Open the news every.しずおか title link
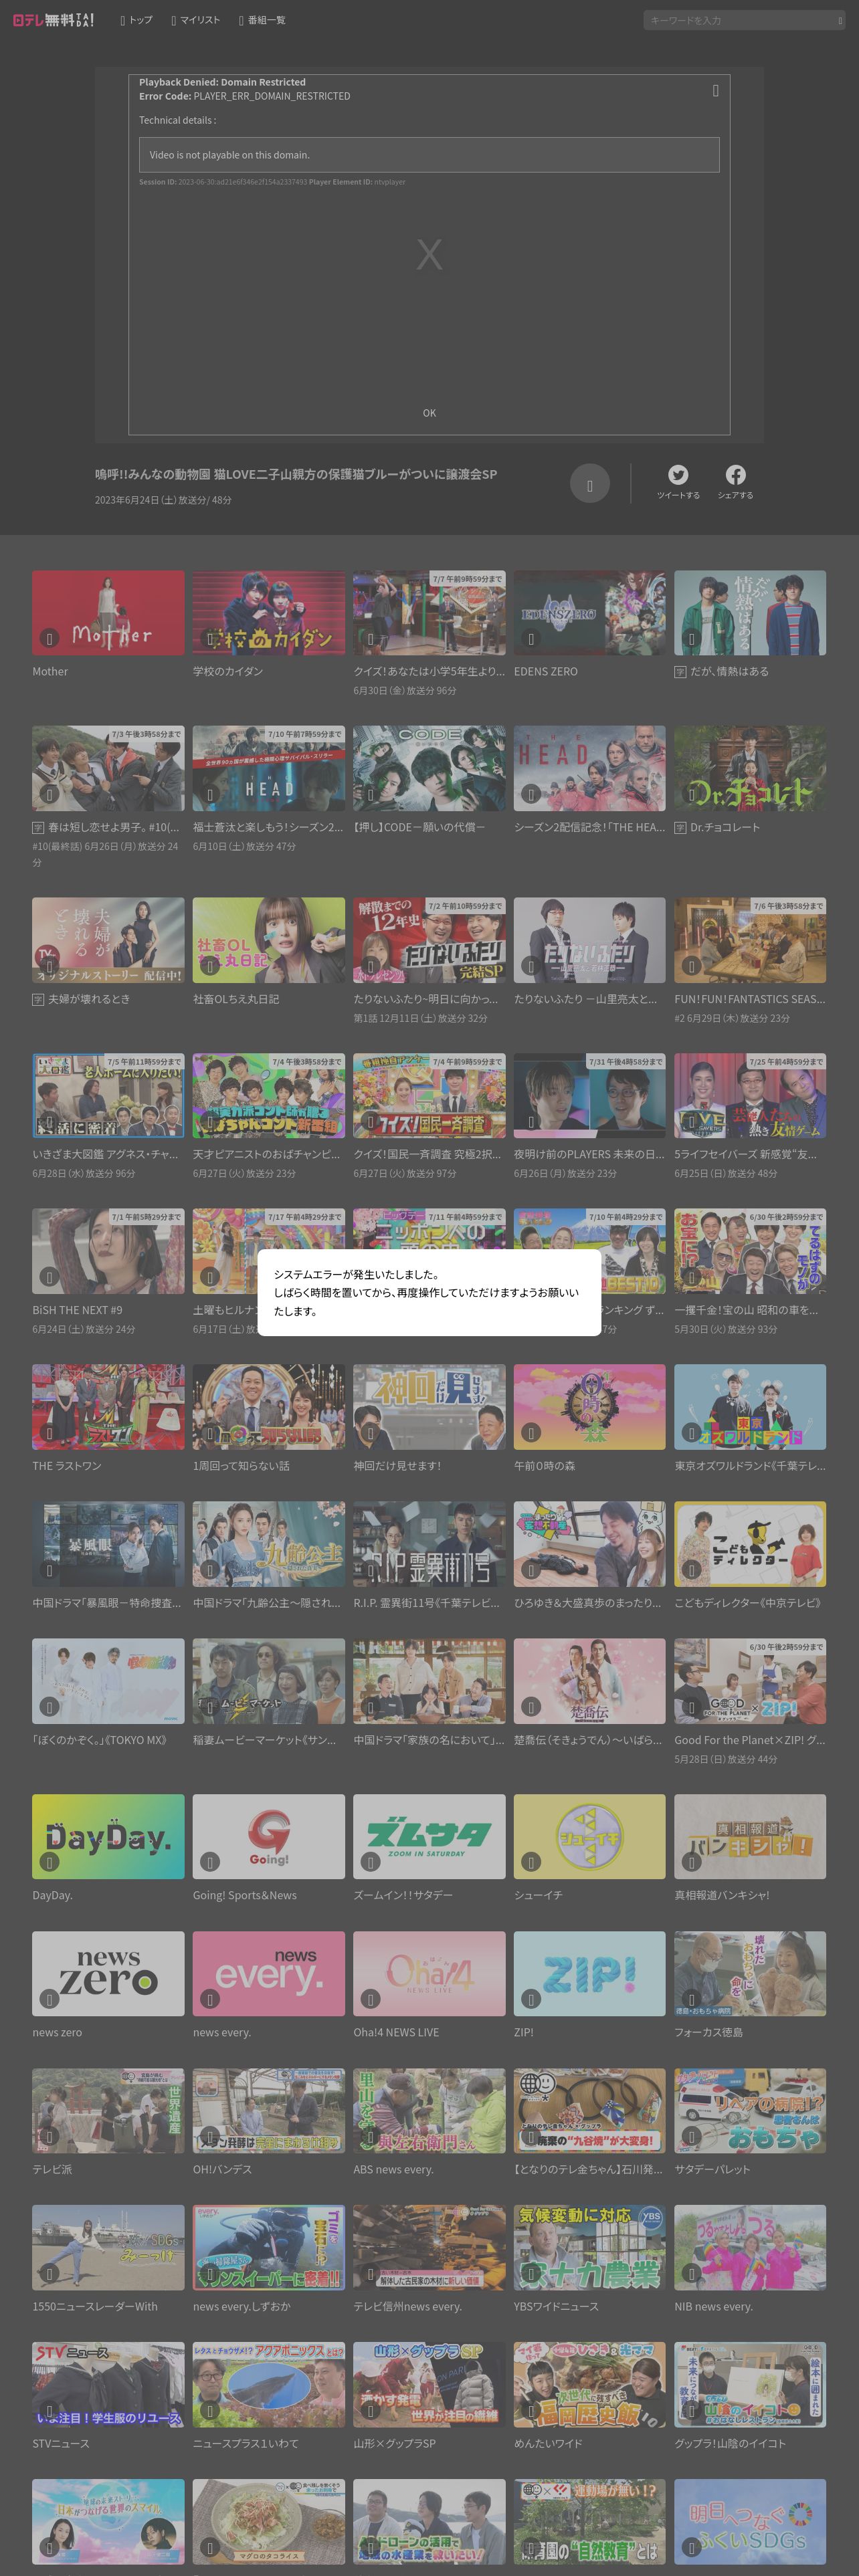The width and height of the screenshot is (859, 2576). [242, 2306]
